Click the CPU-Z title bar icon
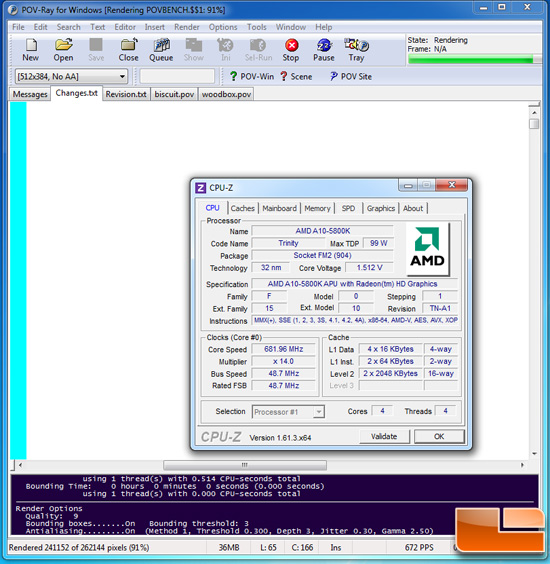The width and height of the screenshot is (550, 564). pyautogui.click(x=200, y=188)
